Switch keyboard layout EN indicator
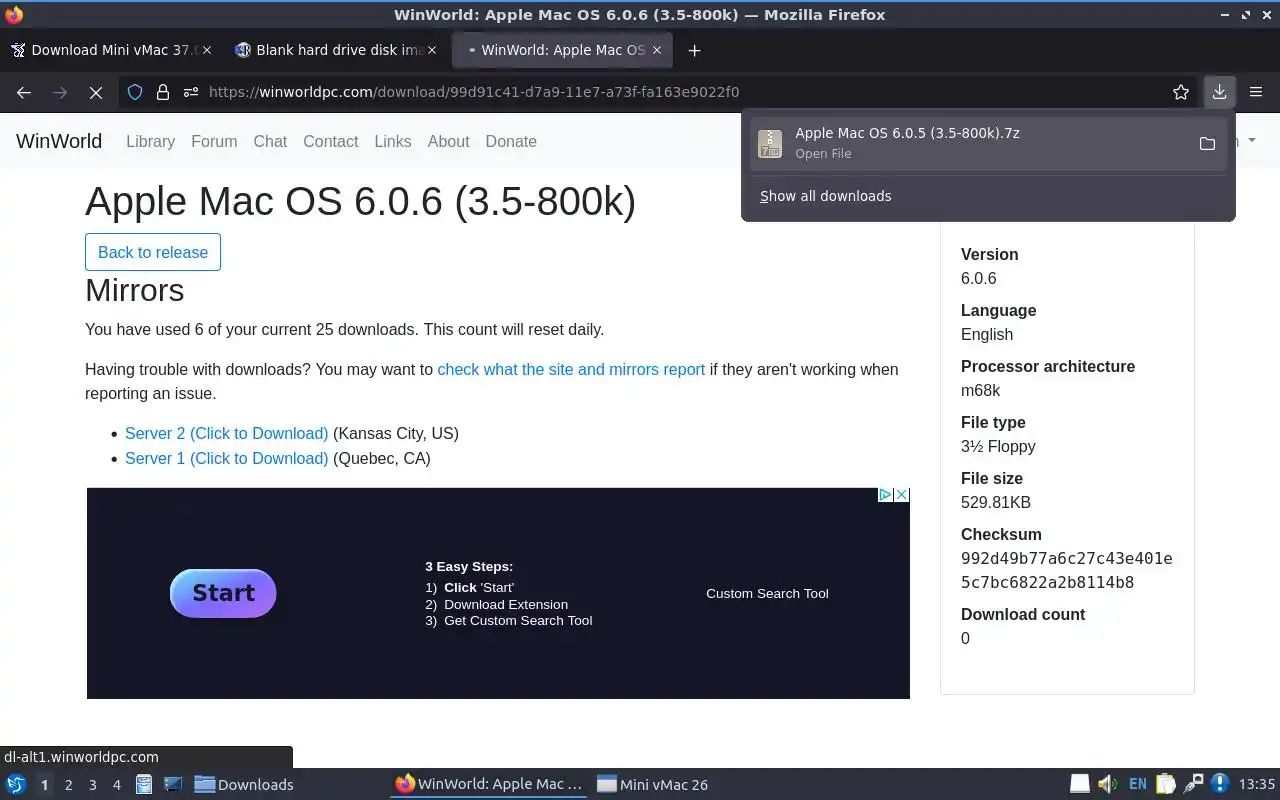 (x=1137, y=785)
